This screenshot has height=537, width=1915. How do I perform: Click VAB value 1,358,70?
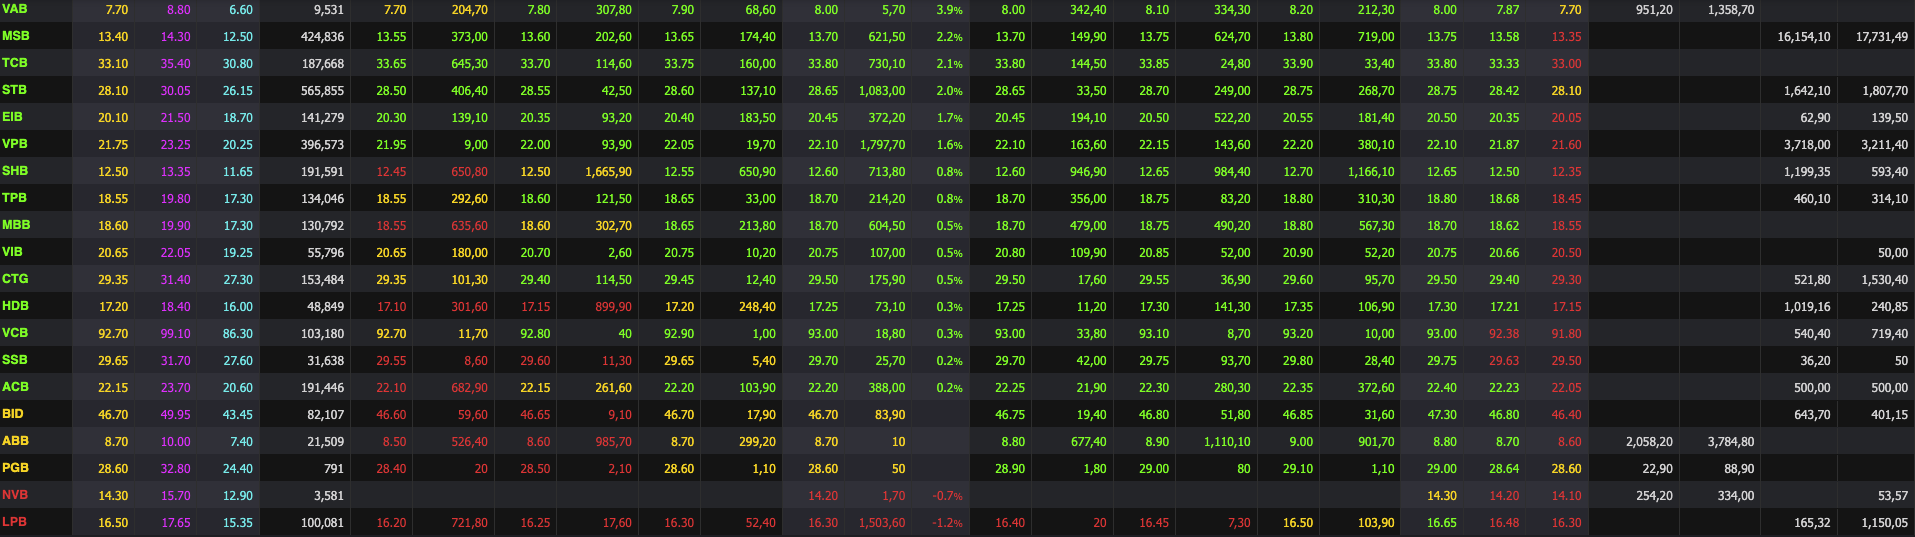click(1731, 10)
